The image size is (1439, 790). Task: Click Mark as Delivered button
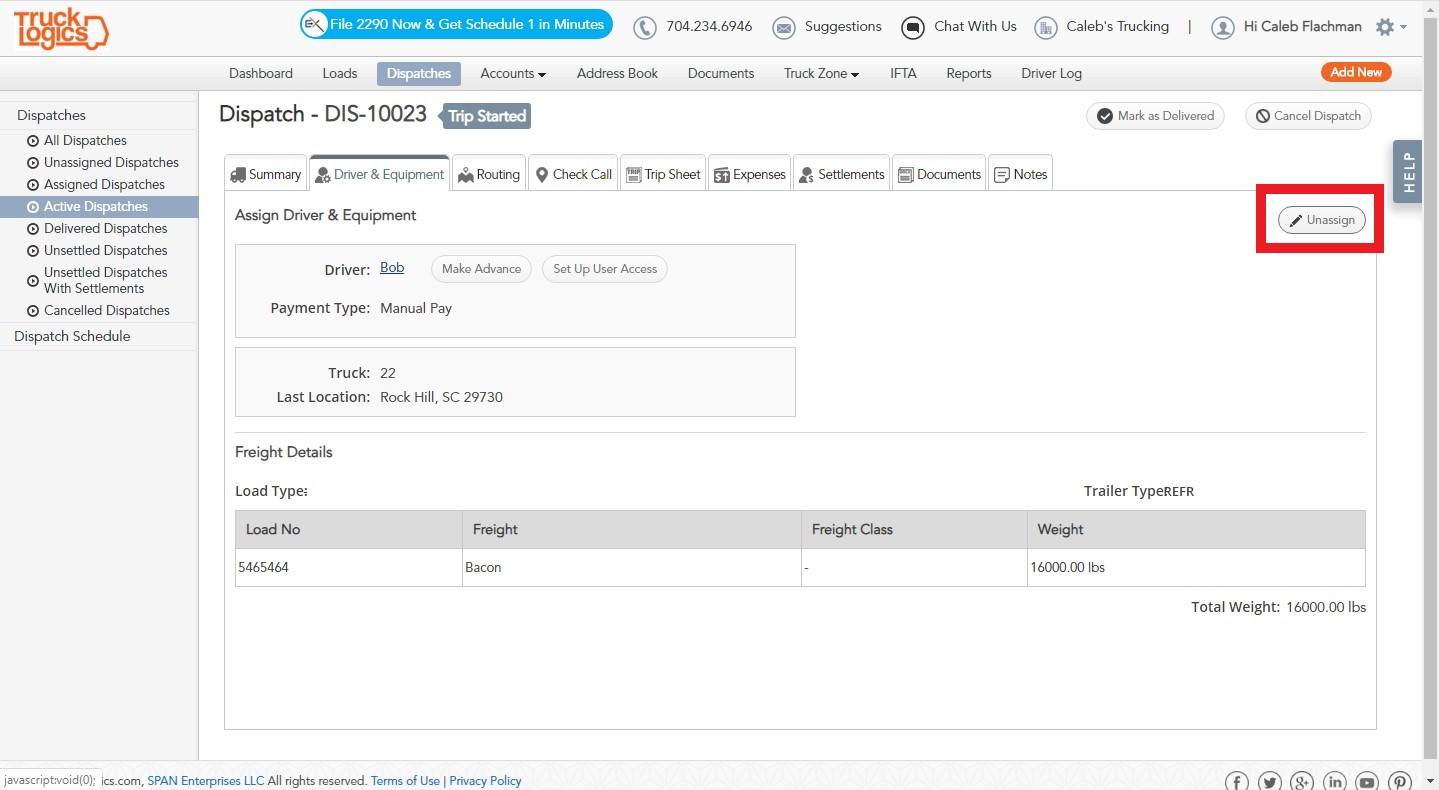click(x=1155, y=116)
